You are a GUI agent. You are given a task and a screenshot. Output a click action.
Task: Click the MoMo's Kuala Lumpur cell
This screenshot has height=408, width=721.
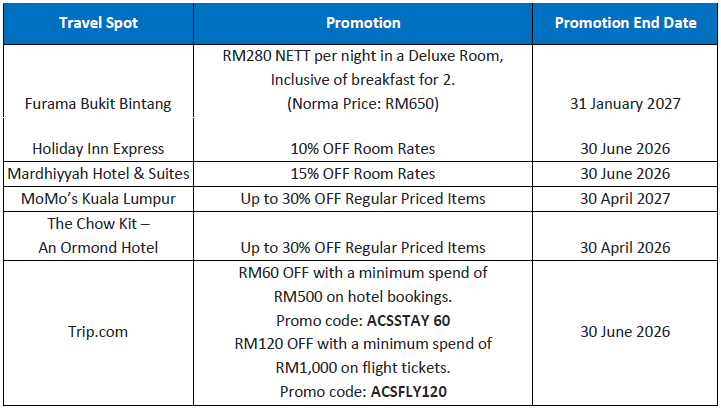98,199
